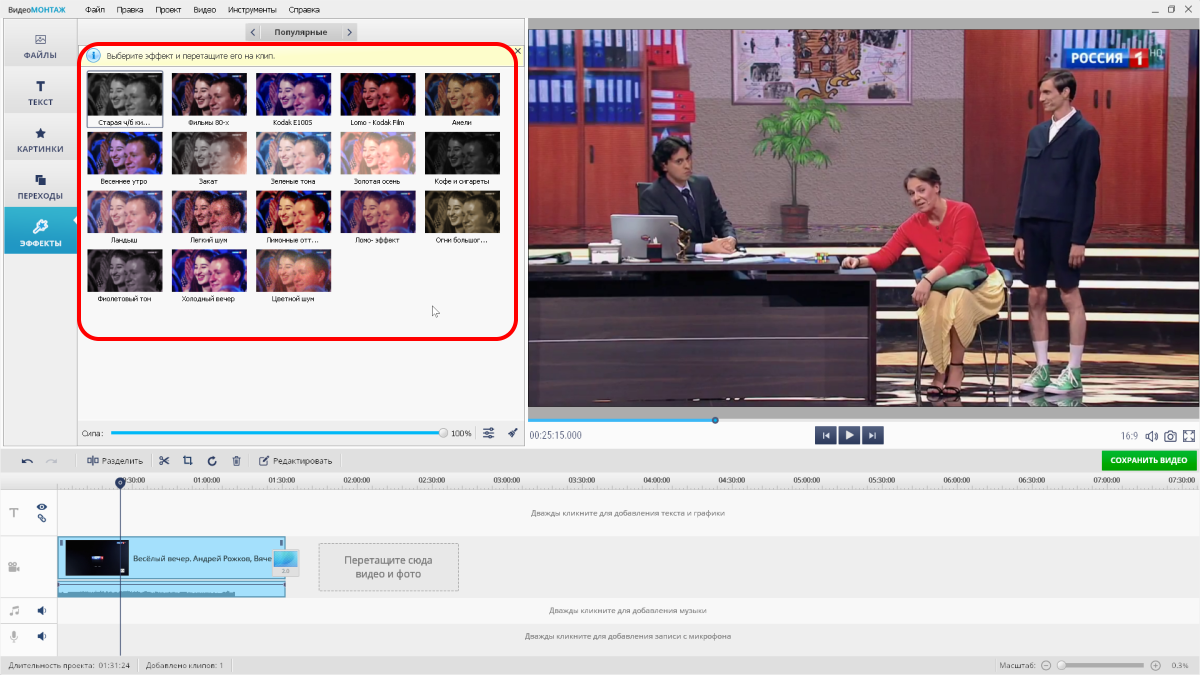Click the transition block after the clip

(286, 562)
